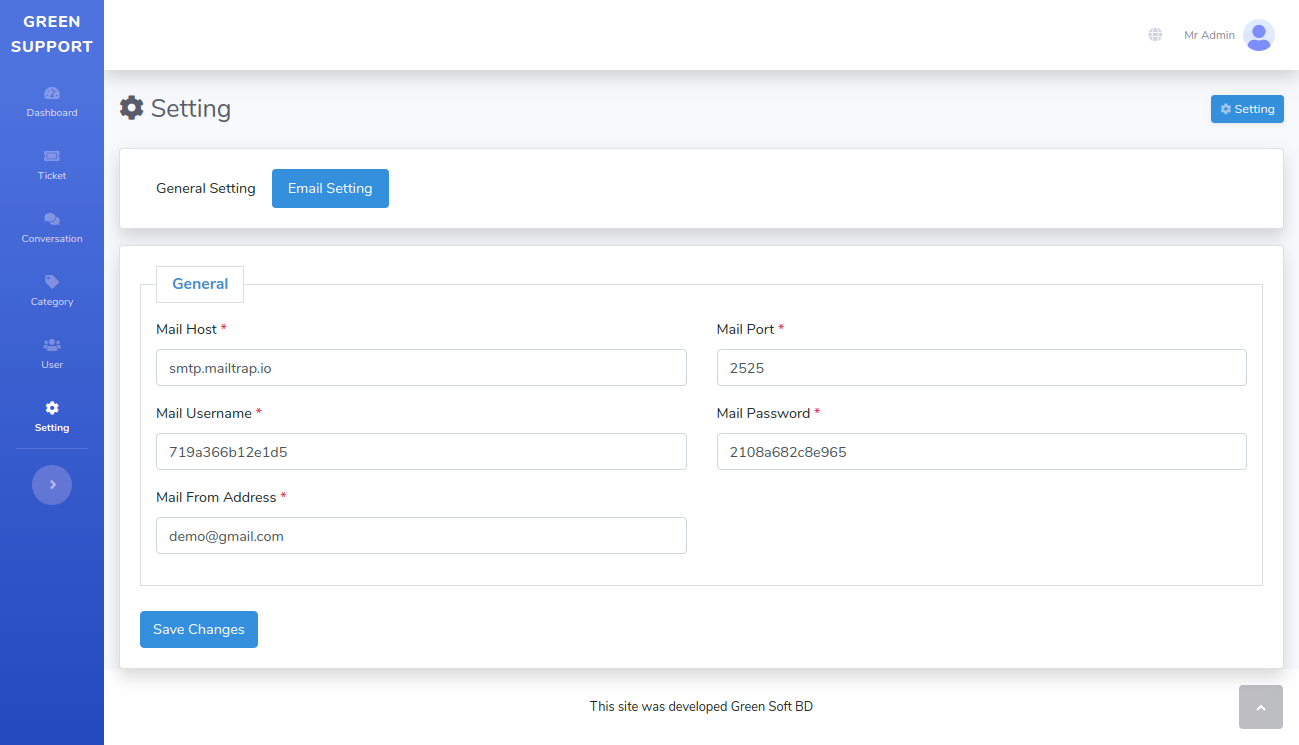Select the Ticket sidebar icon
This screenshot has width=1299, height=745.
coord(51,165)
